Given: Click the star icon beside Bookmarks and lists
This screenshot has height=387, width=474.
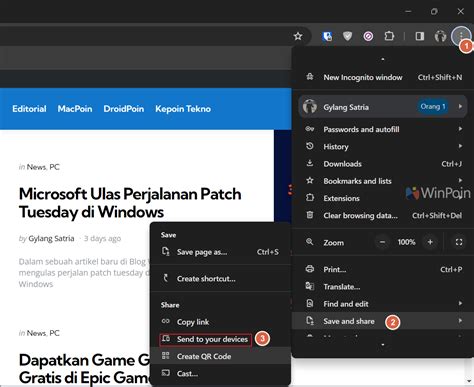Looking at the screenshot, I should coord(310,180).
